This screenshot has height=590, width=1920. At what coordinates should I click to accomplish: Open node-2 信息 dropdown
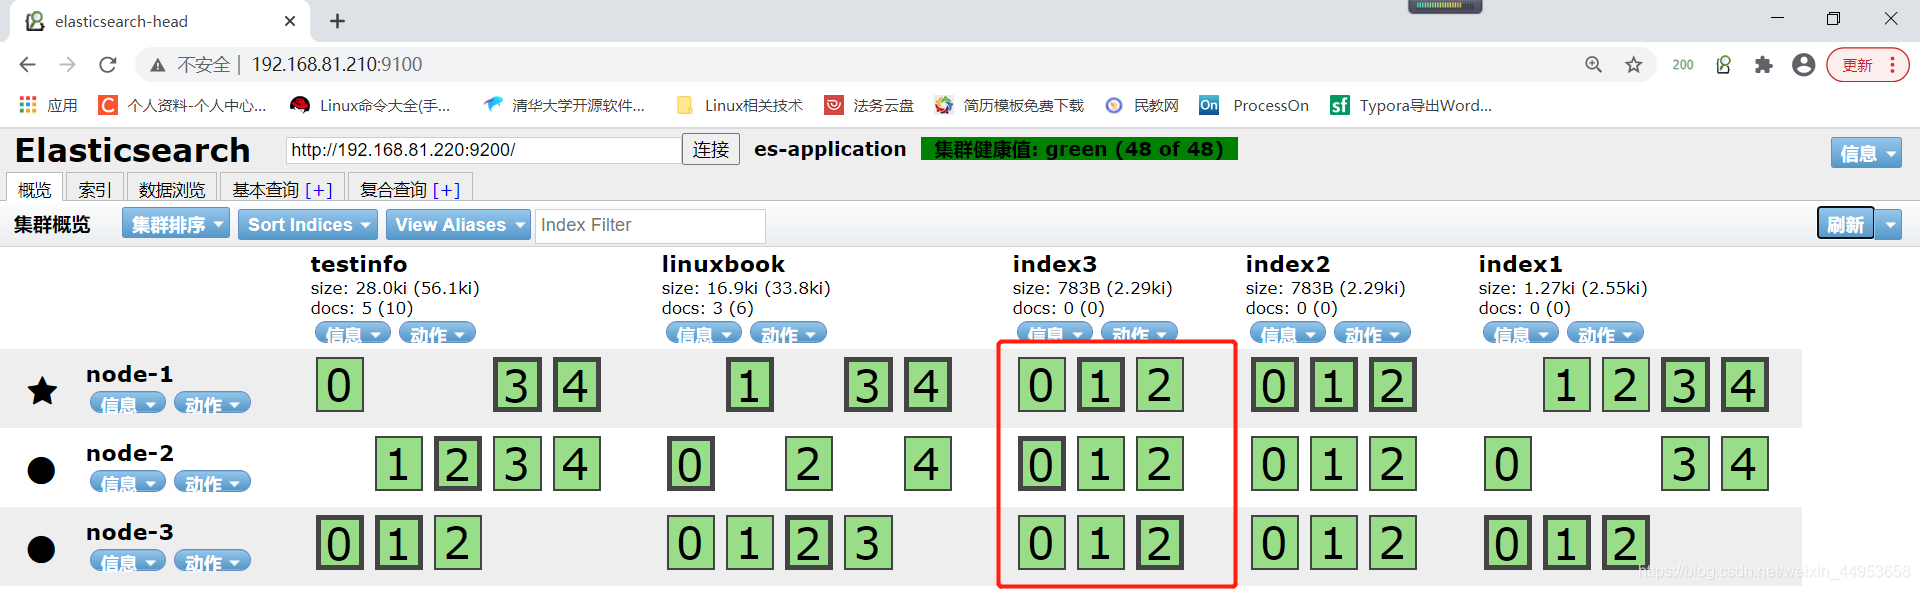point(128,482)
